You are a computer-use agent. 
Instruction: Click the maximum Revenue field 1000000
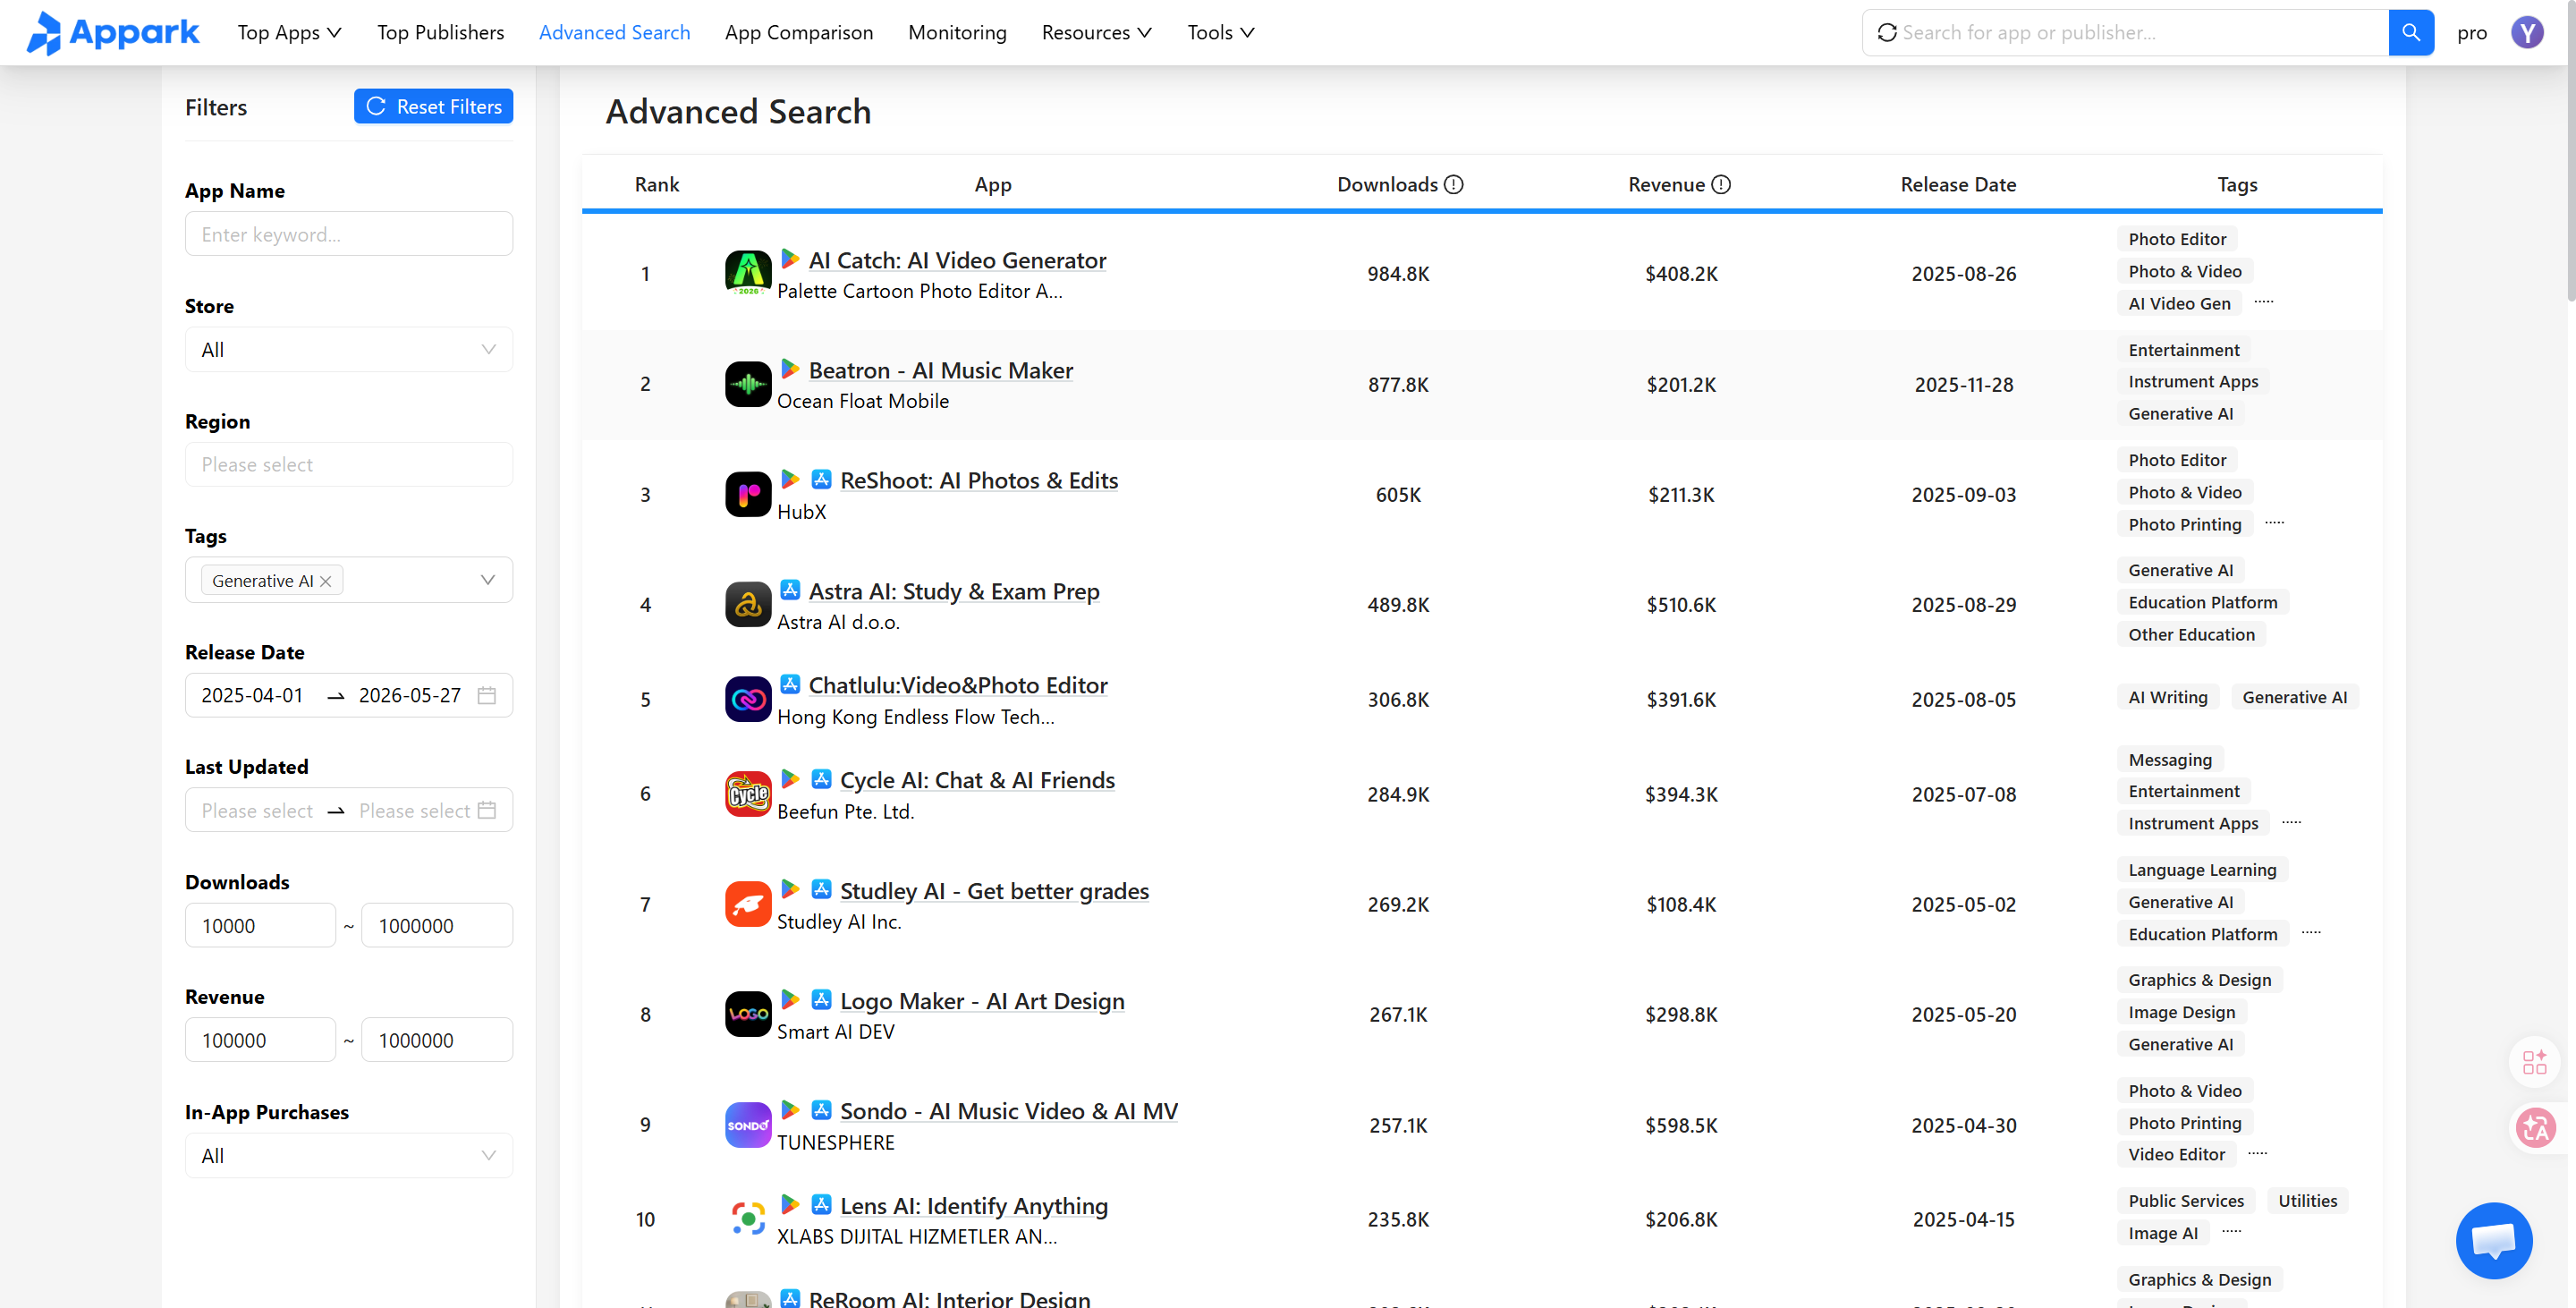point(437,1041)
